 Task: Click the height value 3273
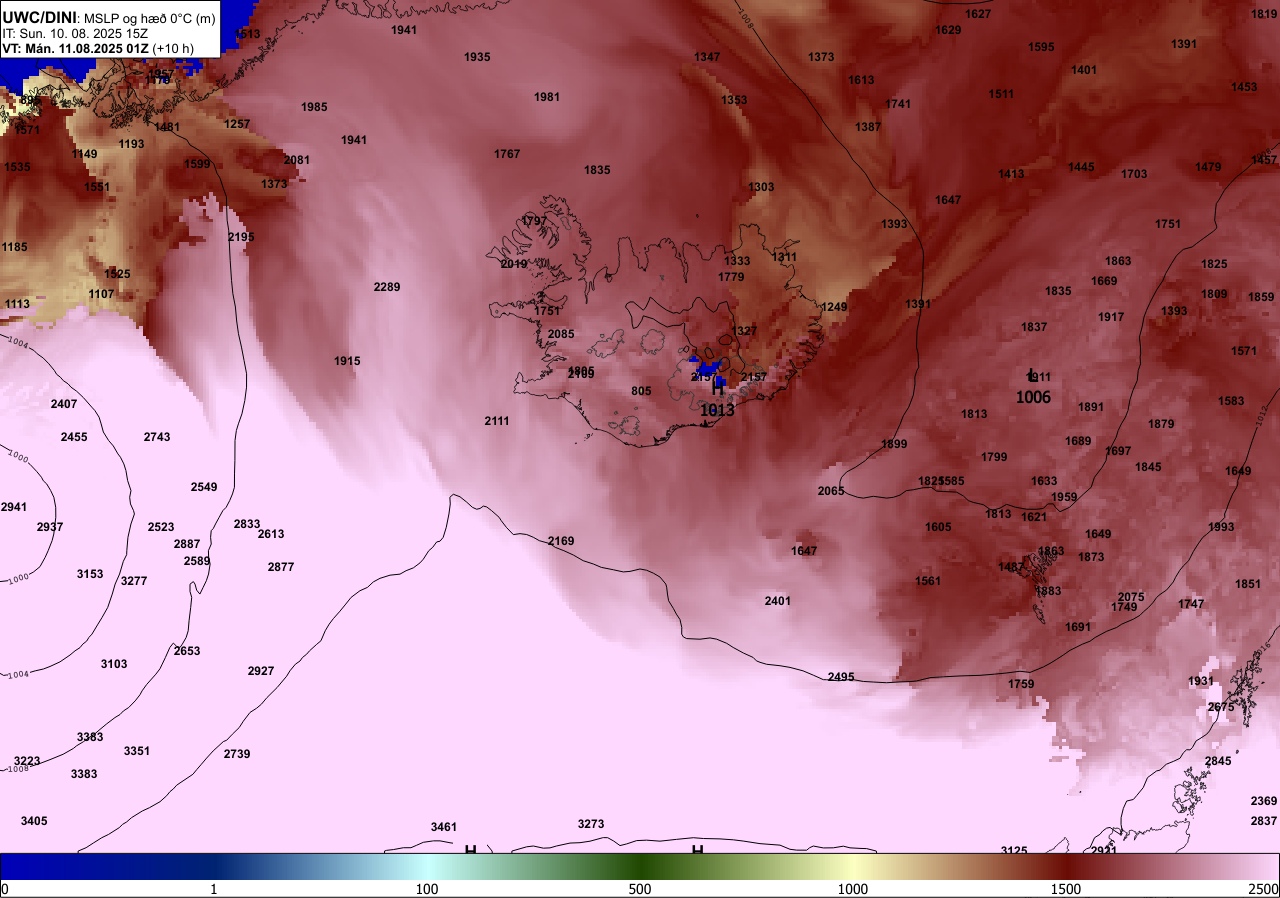[591, 824]
